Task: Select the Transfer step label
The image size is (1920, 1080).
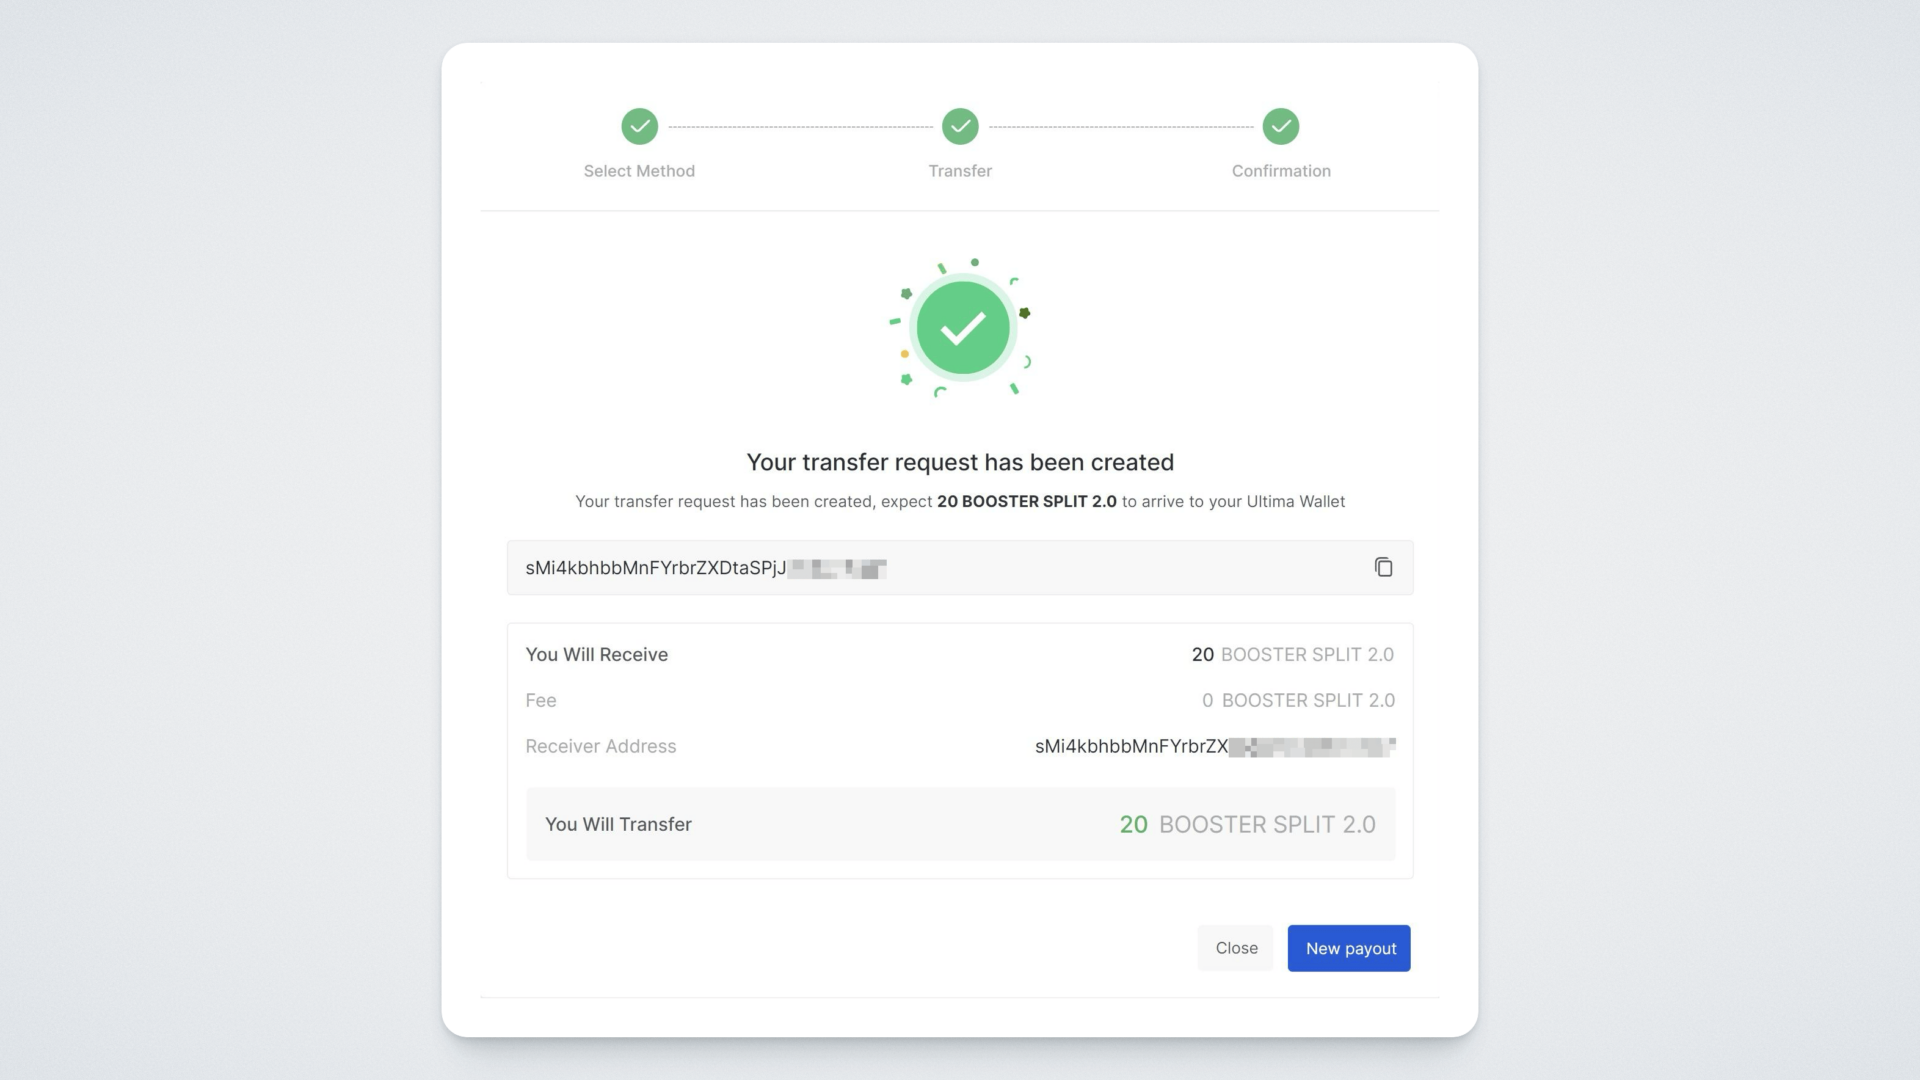Action: tap(960, 171)
